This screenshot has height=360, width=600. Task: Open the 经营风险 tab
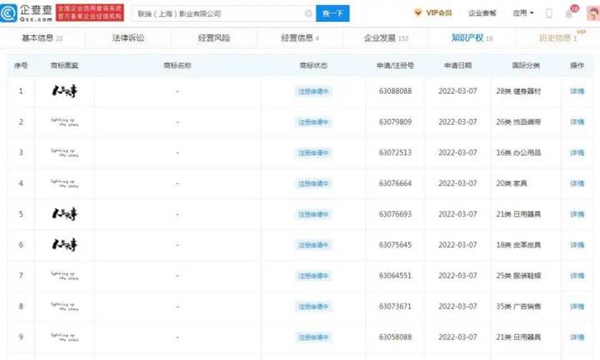pos(214,38)
